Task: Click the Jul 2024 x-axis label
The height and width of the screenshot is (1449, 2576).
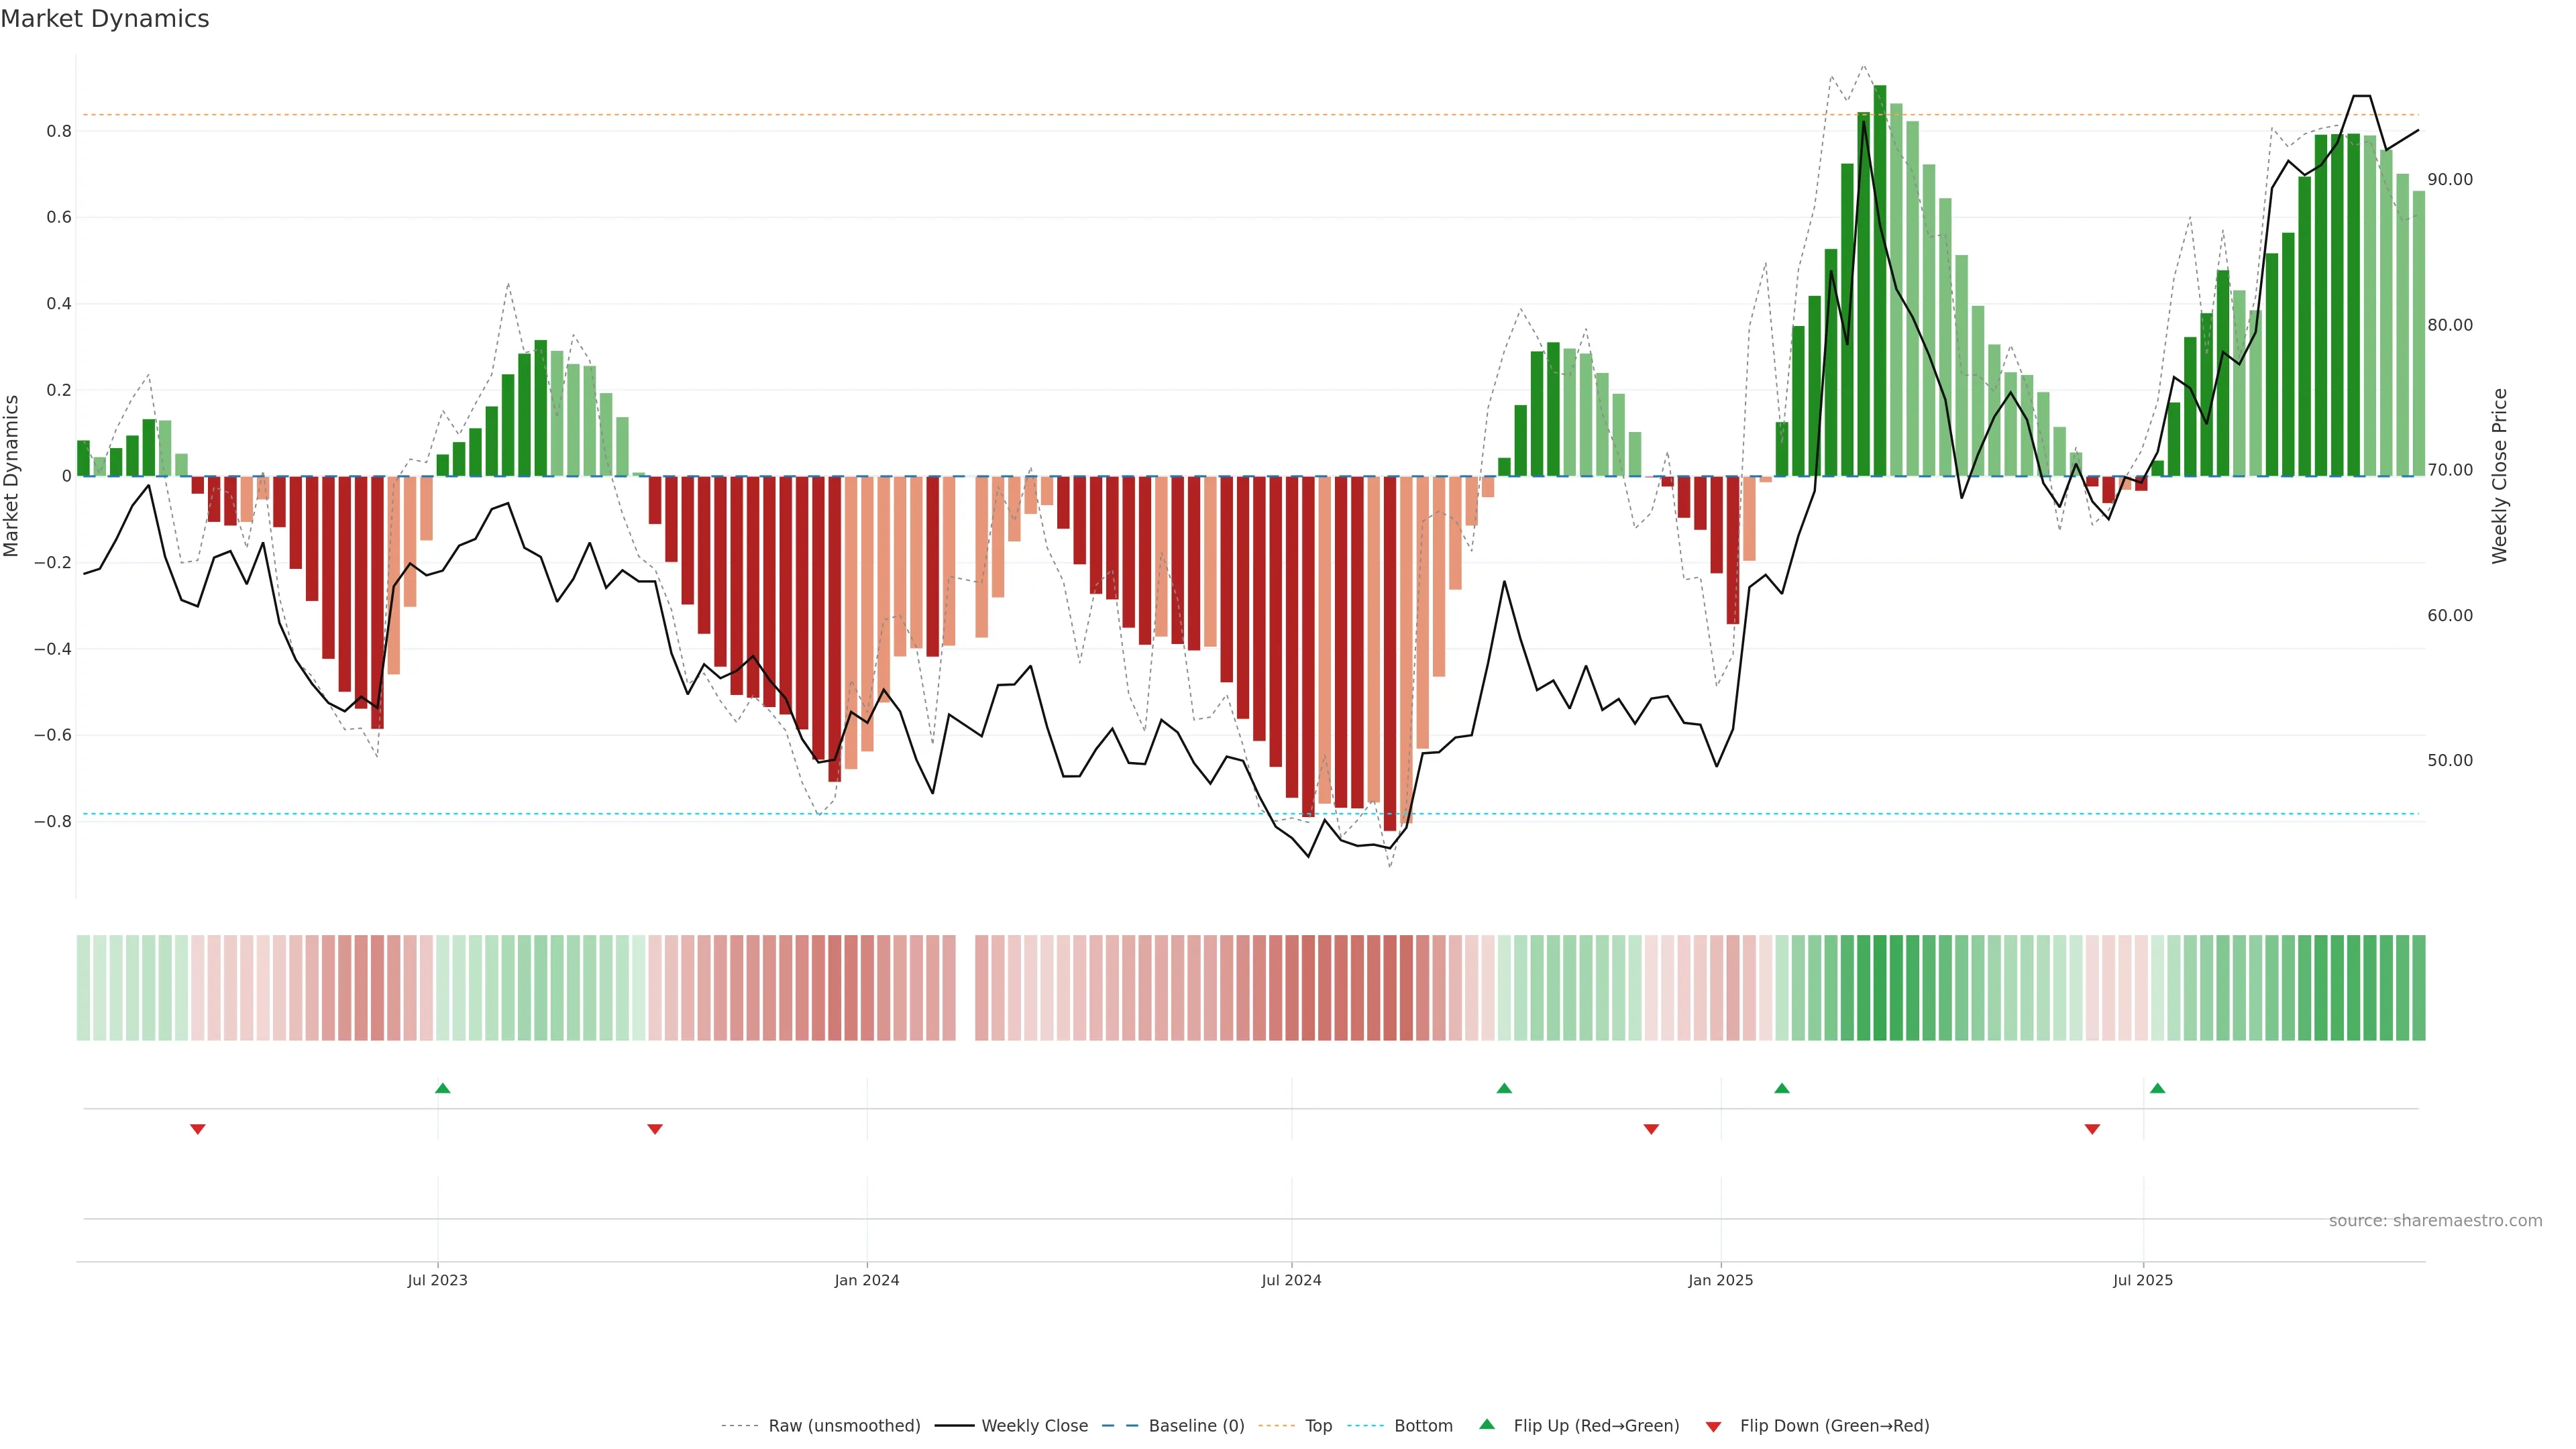Action: pos(1291,1280)
